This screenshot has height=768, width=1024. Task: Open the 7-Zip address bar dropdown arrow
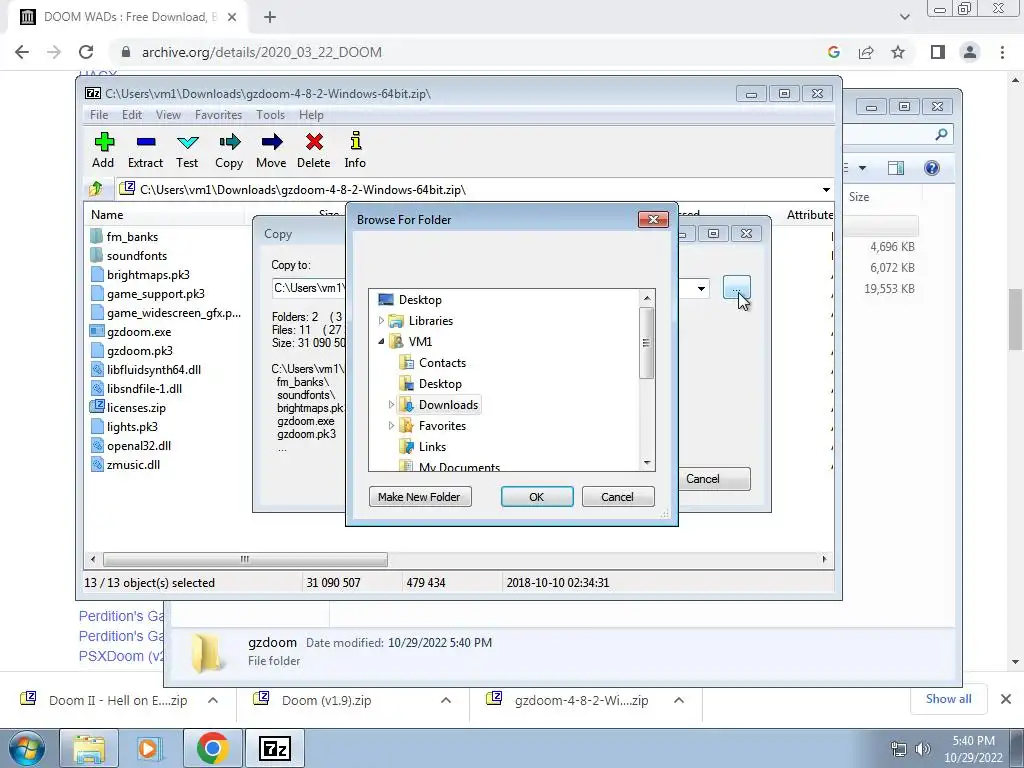tap(826, 190)
